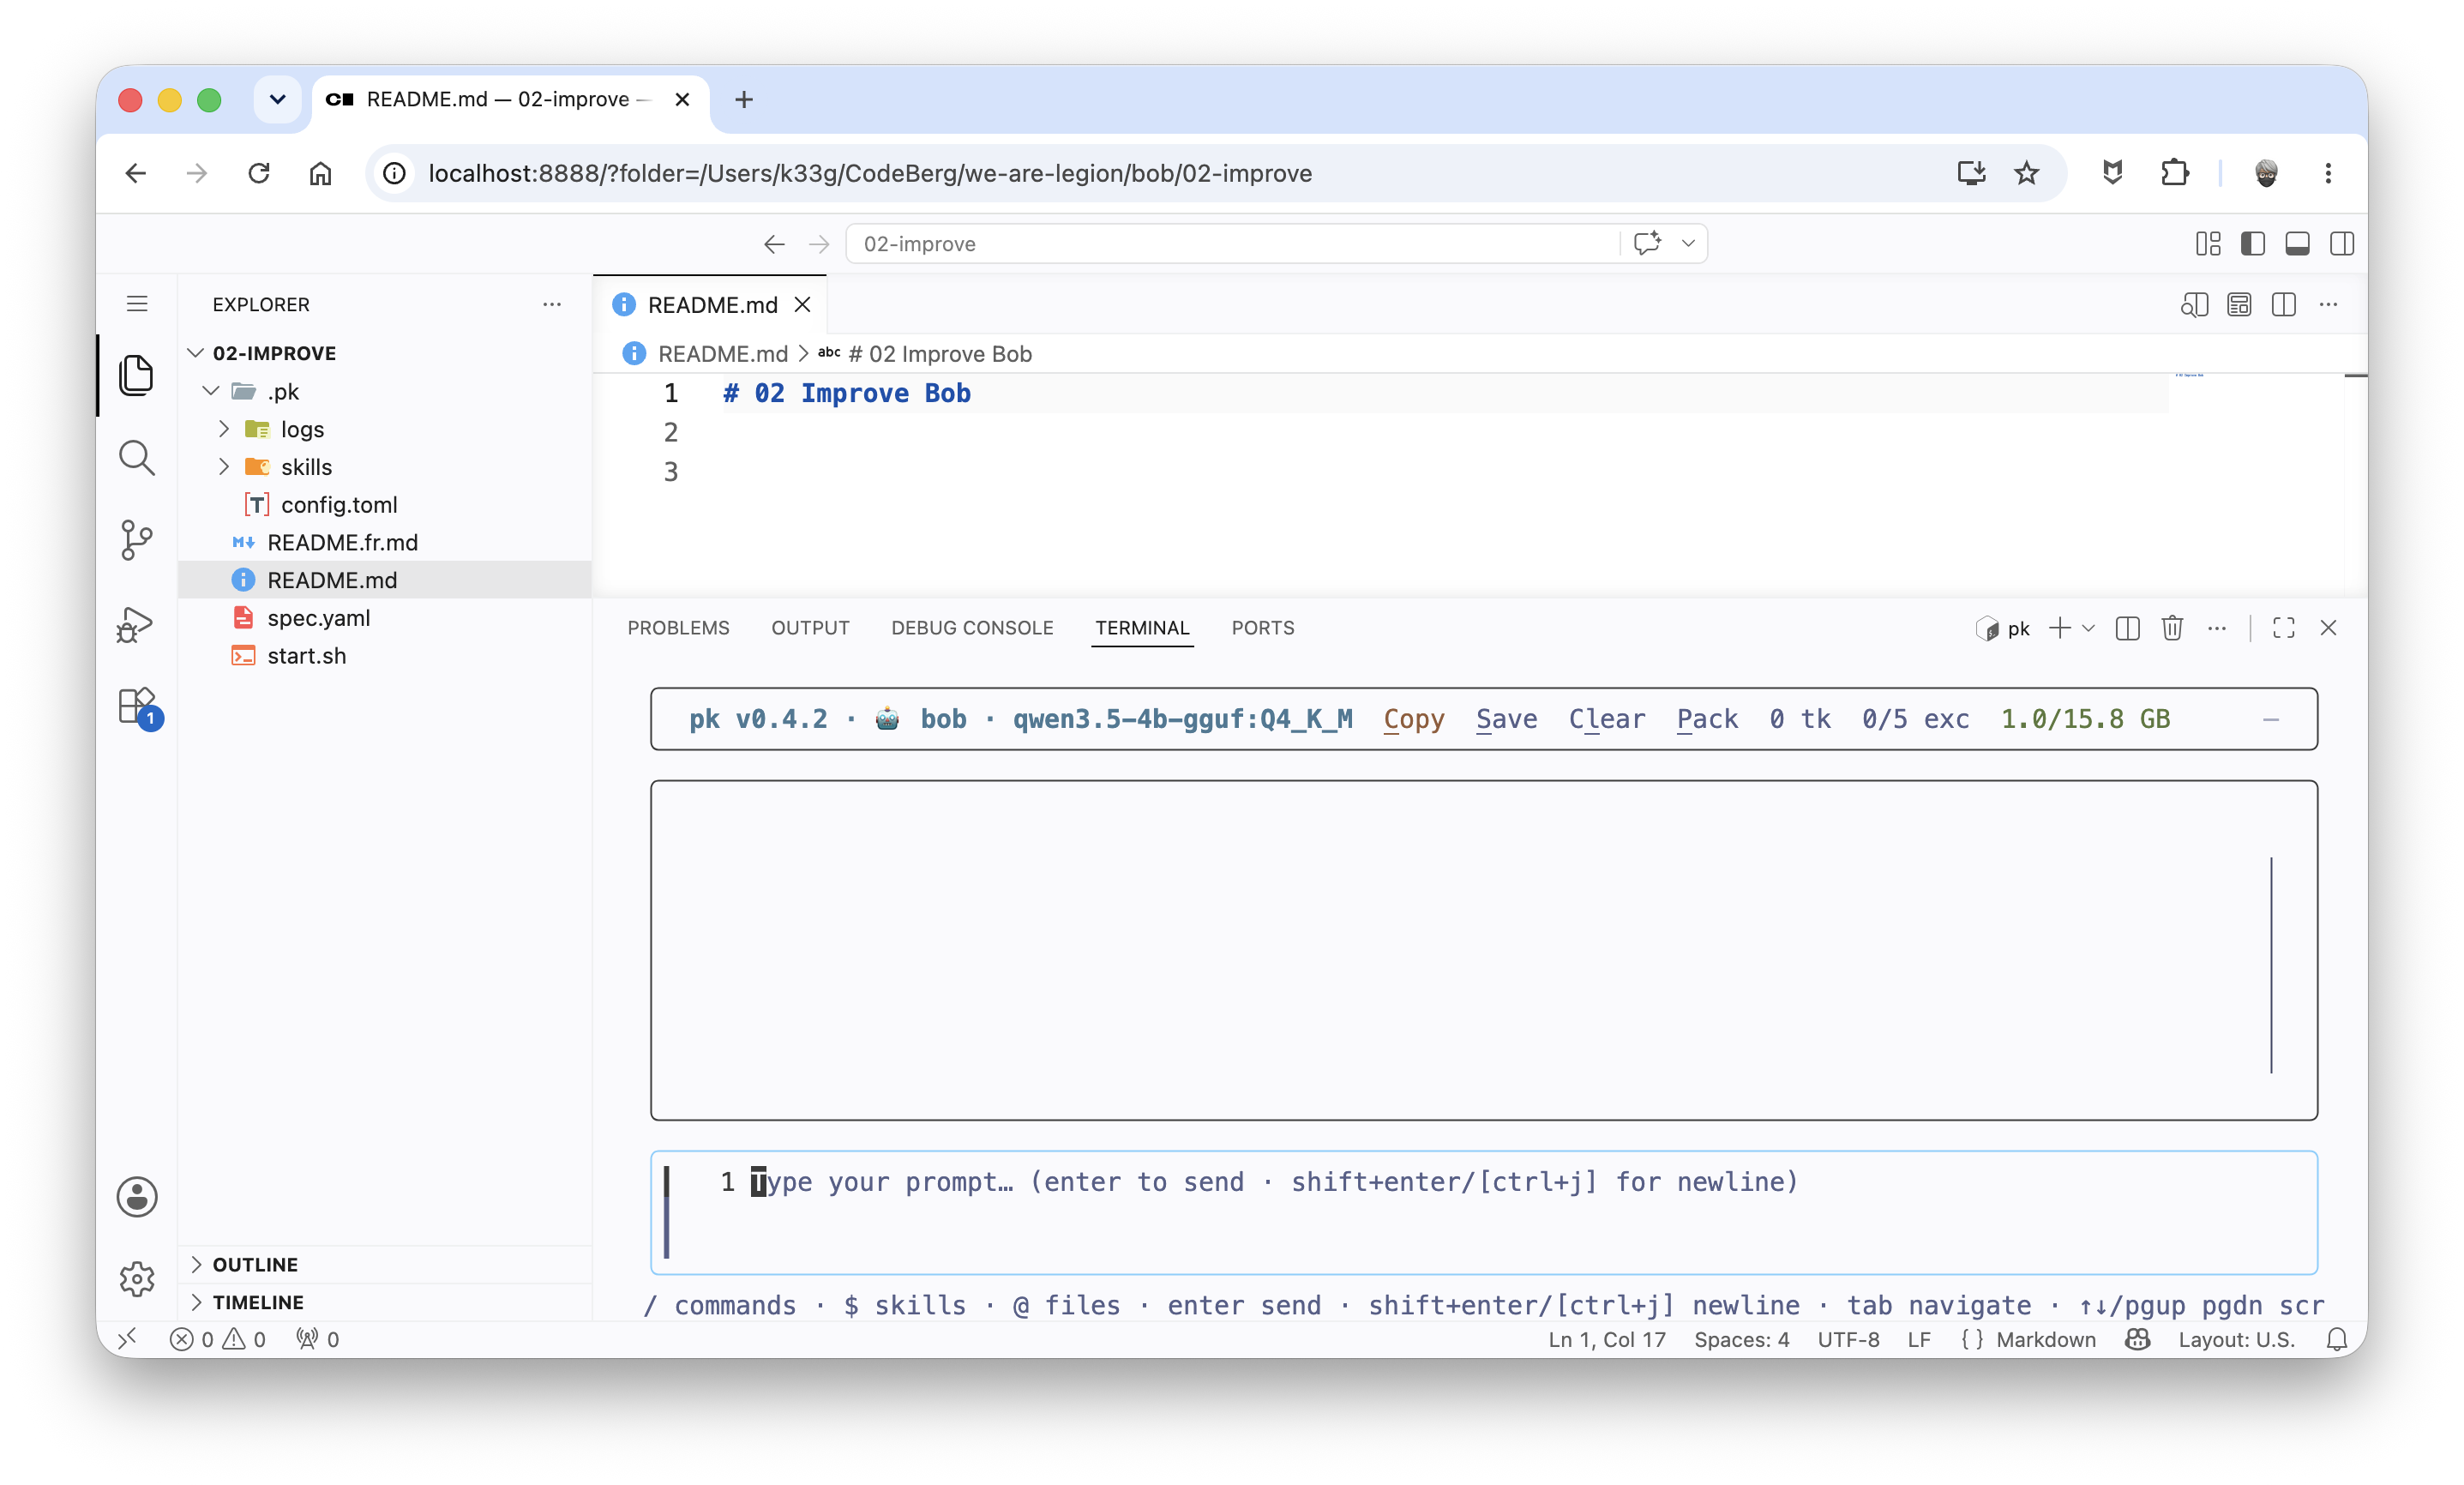Split the terminal panel
2464x1485 pixels.
click(2128, 628)
